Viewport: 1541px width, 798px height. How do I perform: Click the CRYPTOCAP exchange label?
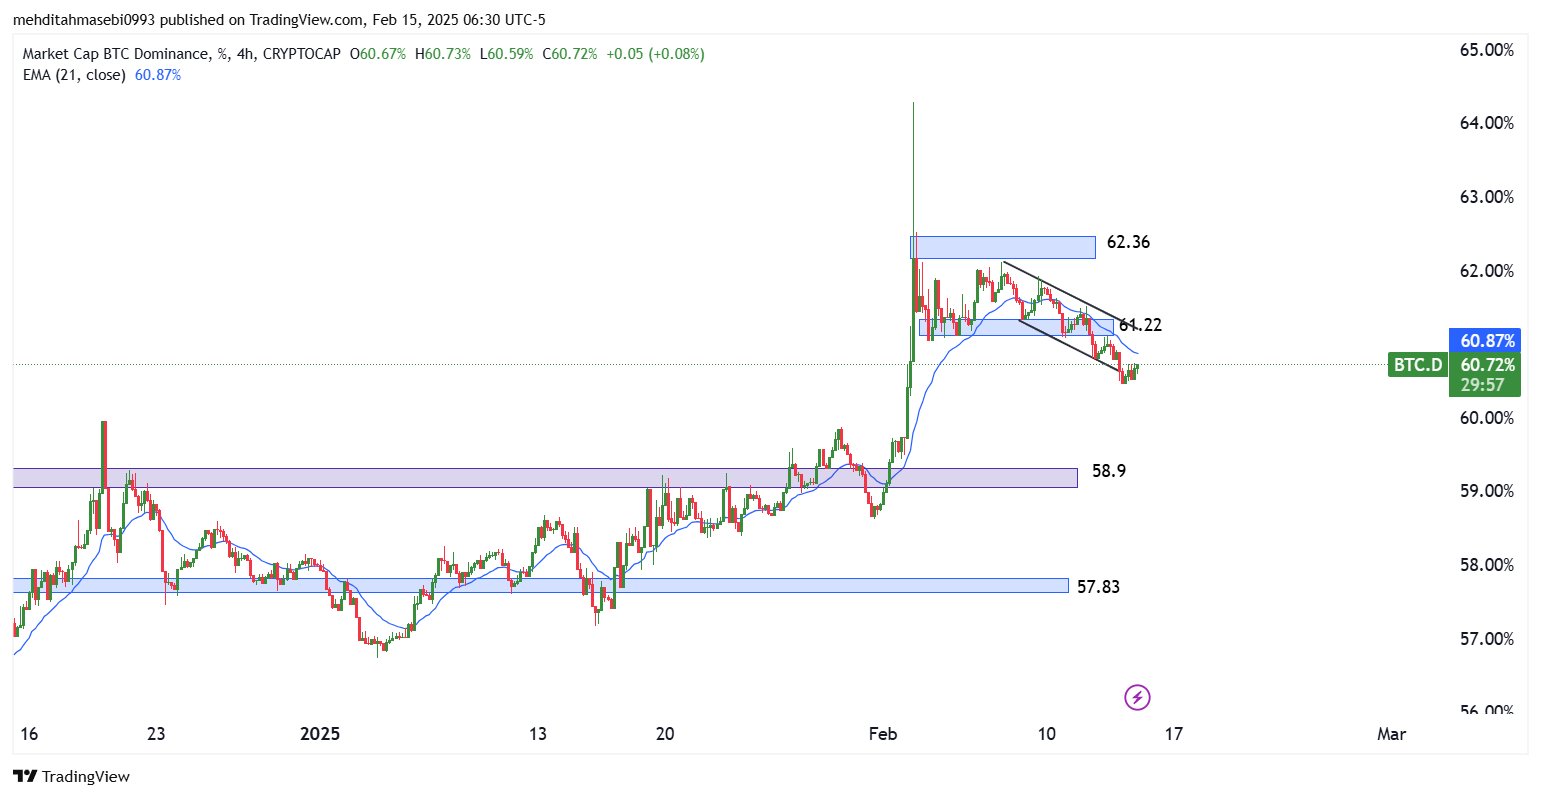point(302,54)
